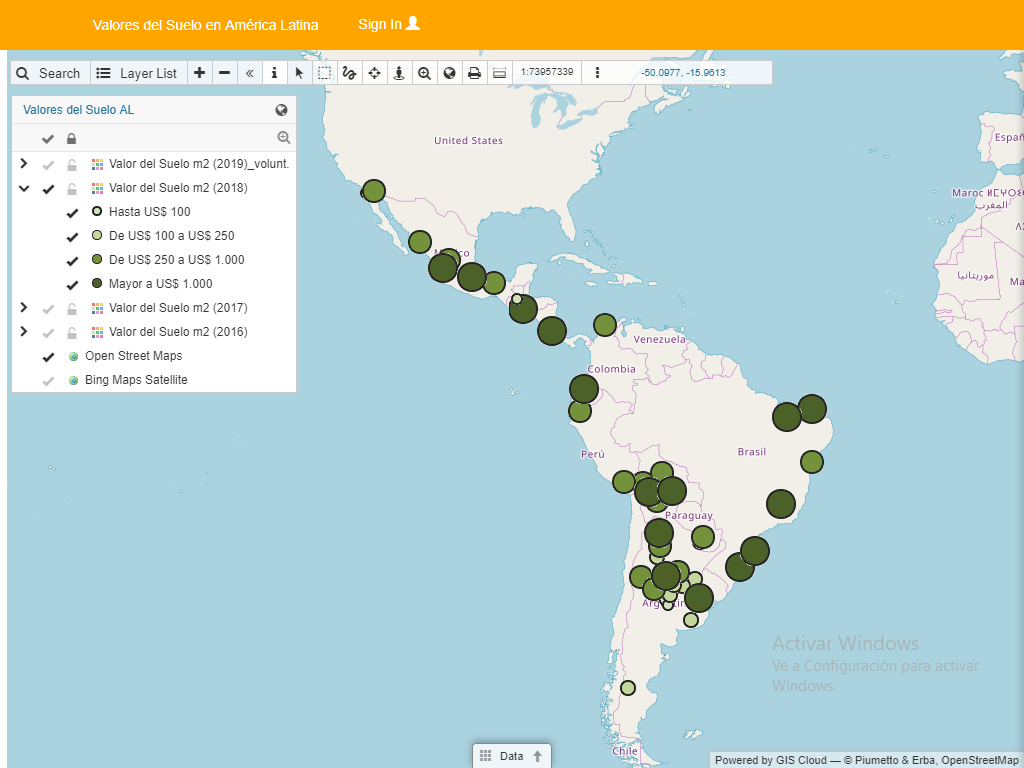1024x768 pixels.
Task: Open the Search panel
Action: tap(49, 73)
